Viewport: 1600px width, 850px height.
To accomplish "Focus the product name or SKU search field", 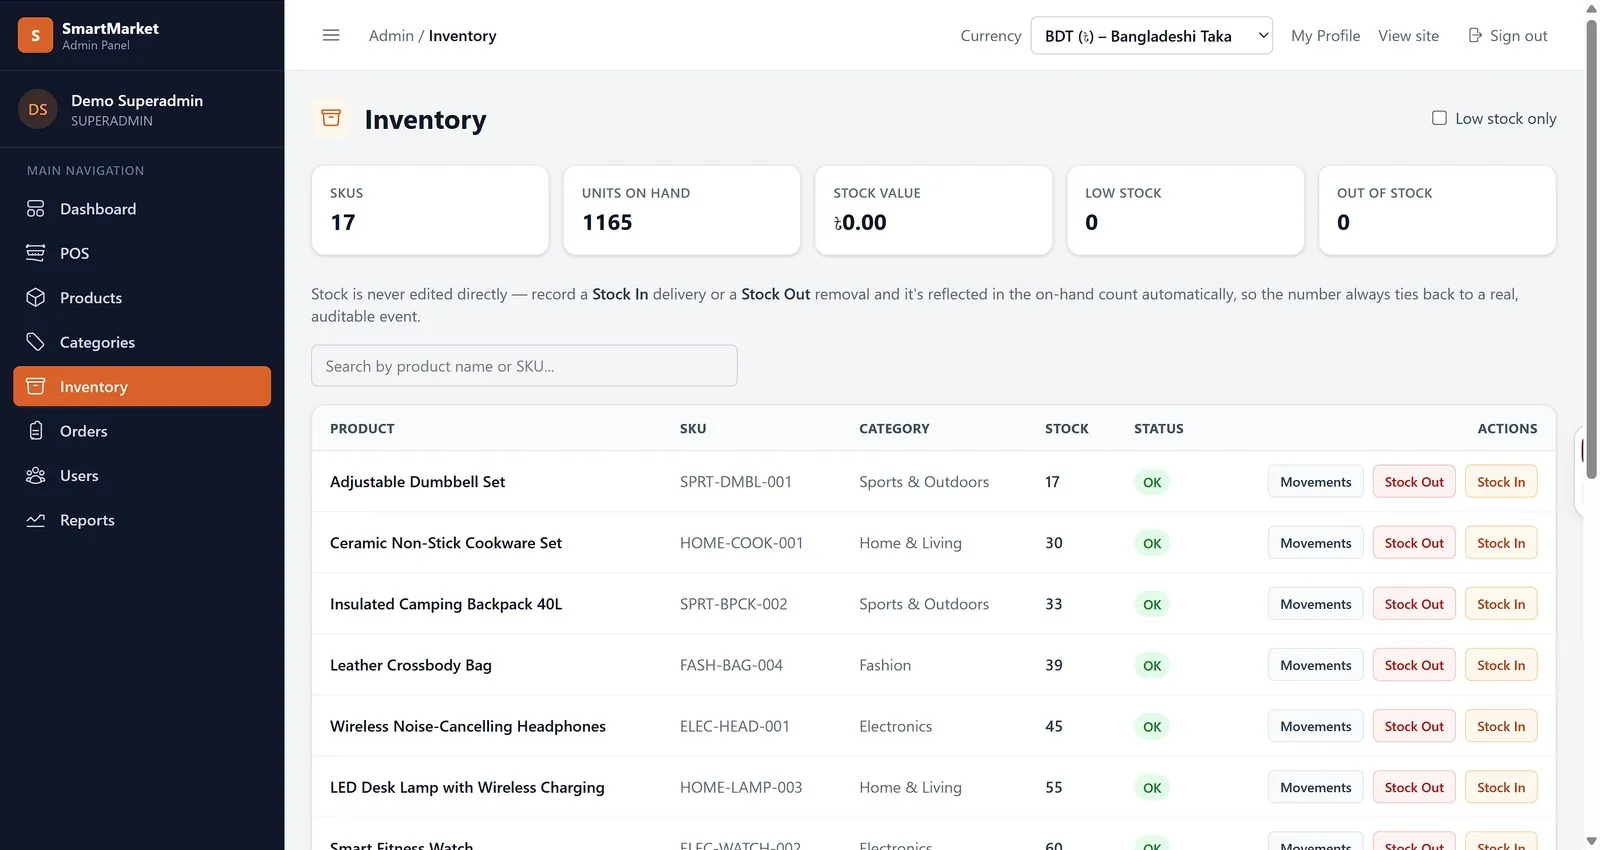I will (x=524, y=366).
